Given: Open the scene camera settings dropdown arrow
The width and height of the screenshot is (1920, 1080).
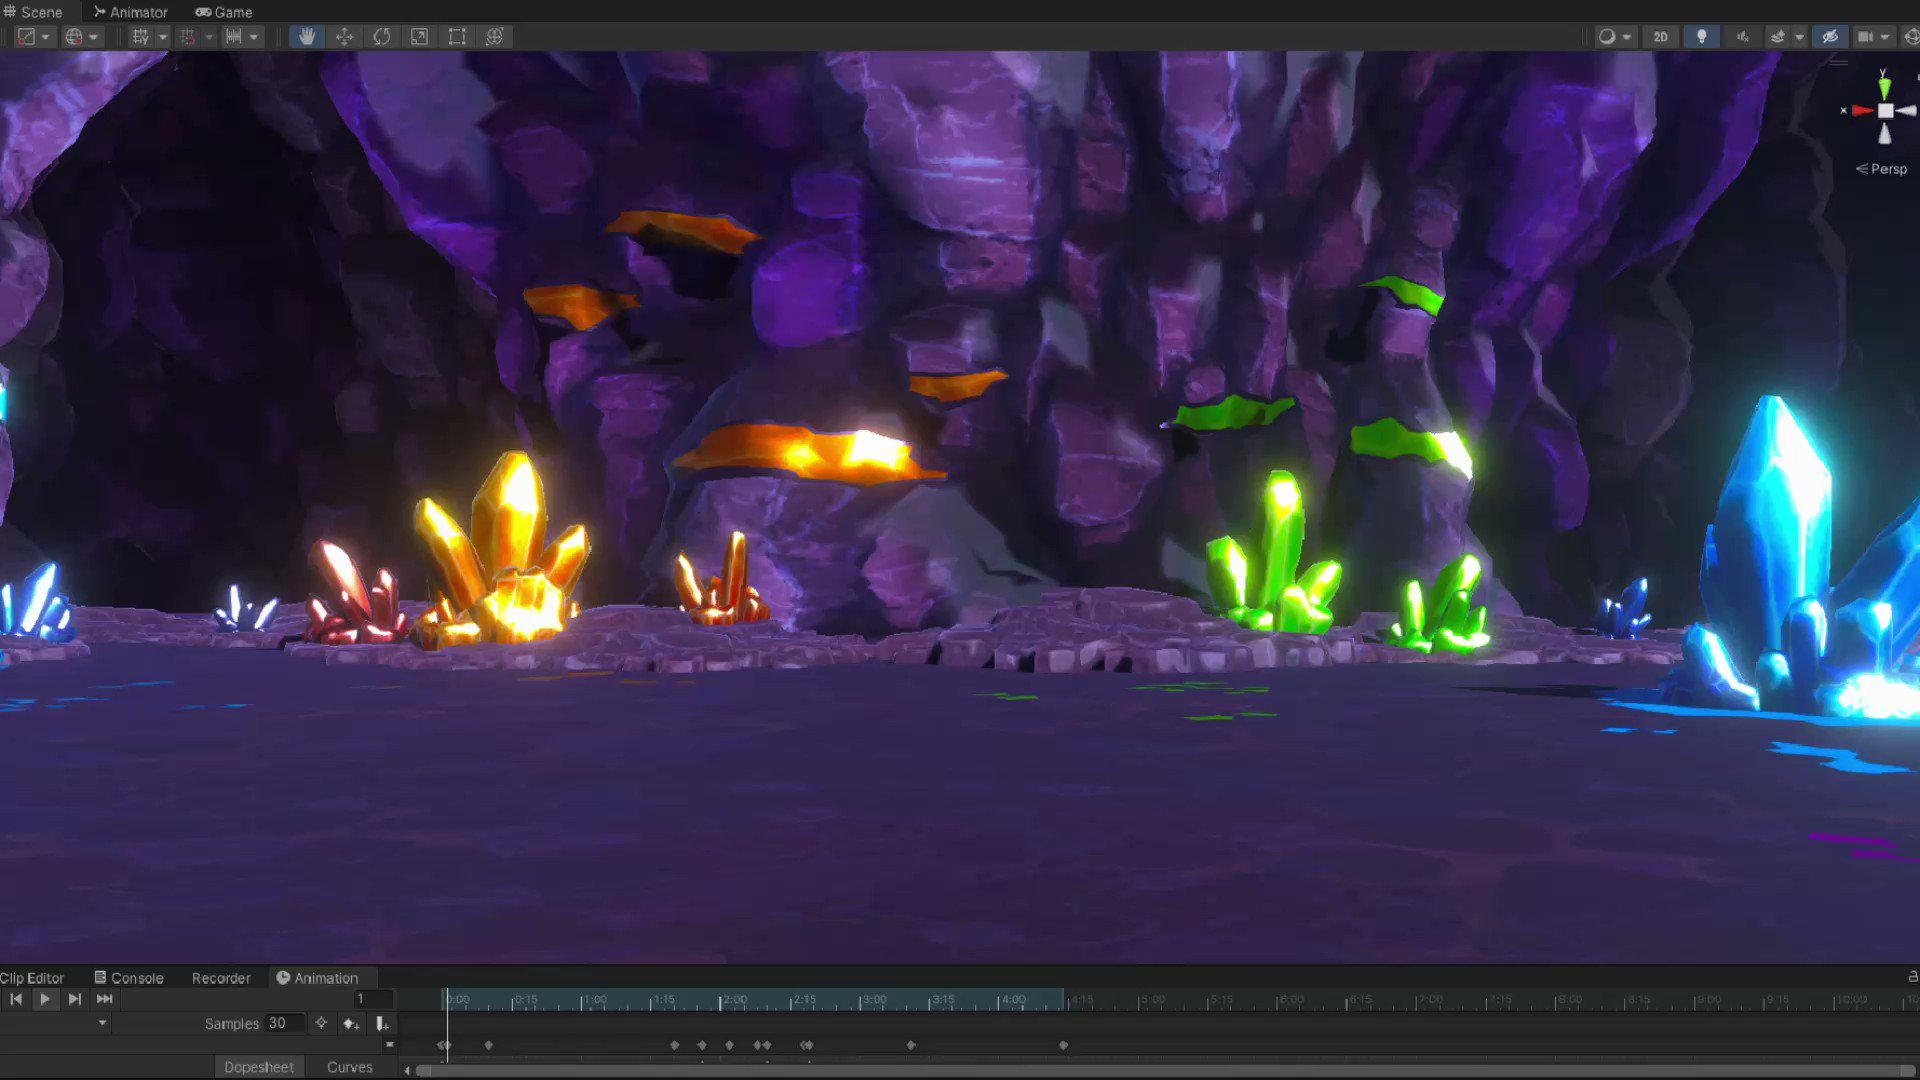Looking at the screenshot, I should coord(1885,38).
